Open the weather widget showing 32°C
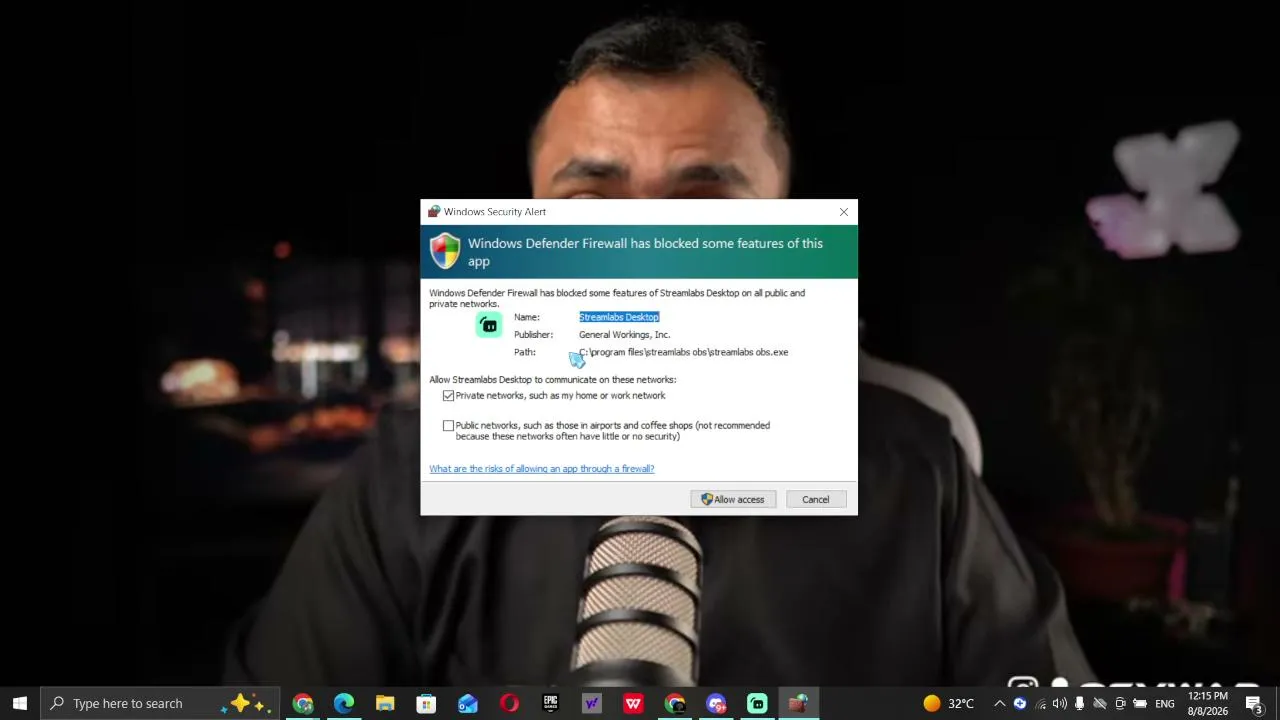The image size is (1280, 720). point(948,703)
